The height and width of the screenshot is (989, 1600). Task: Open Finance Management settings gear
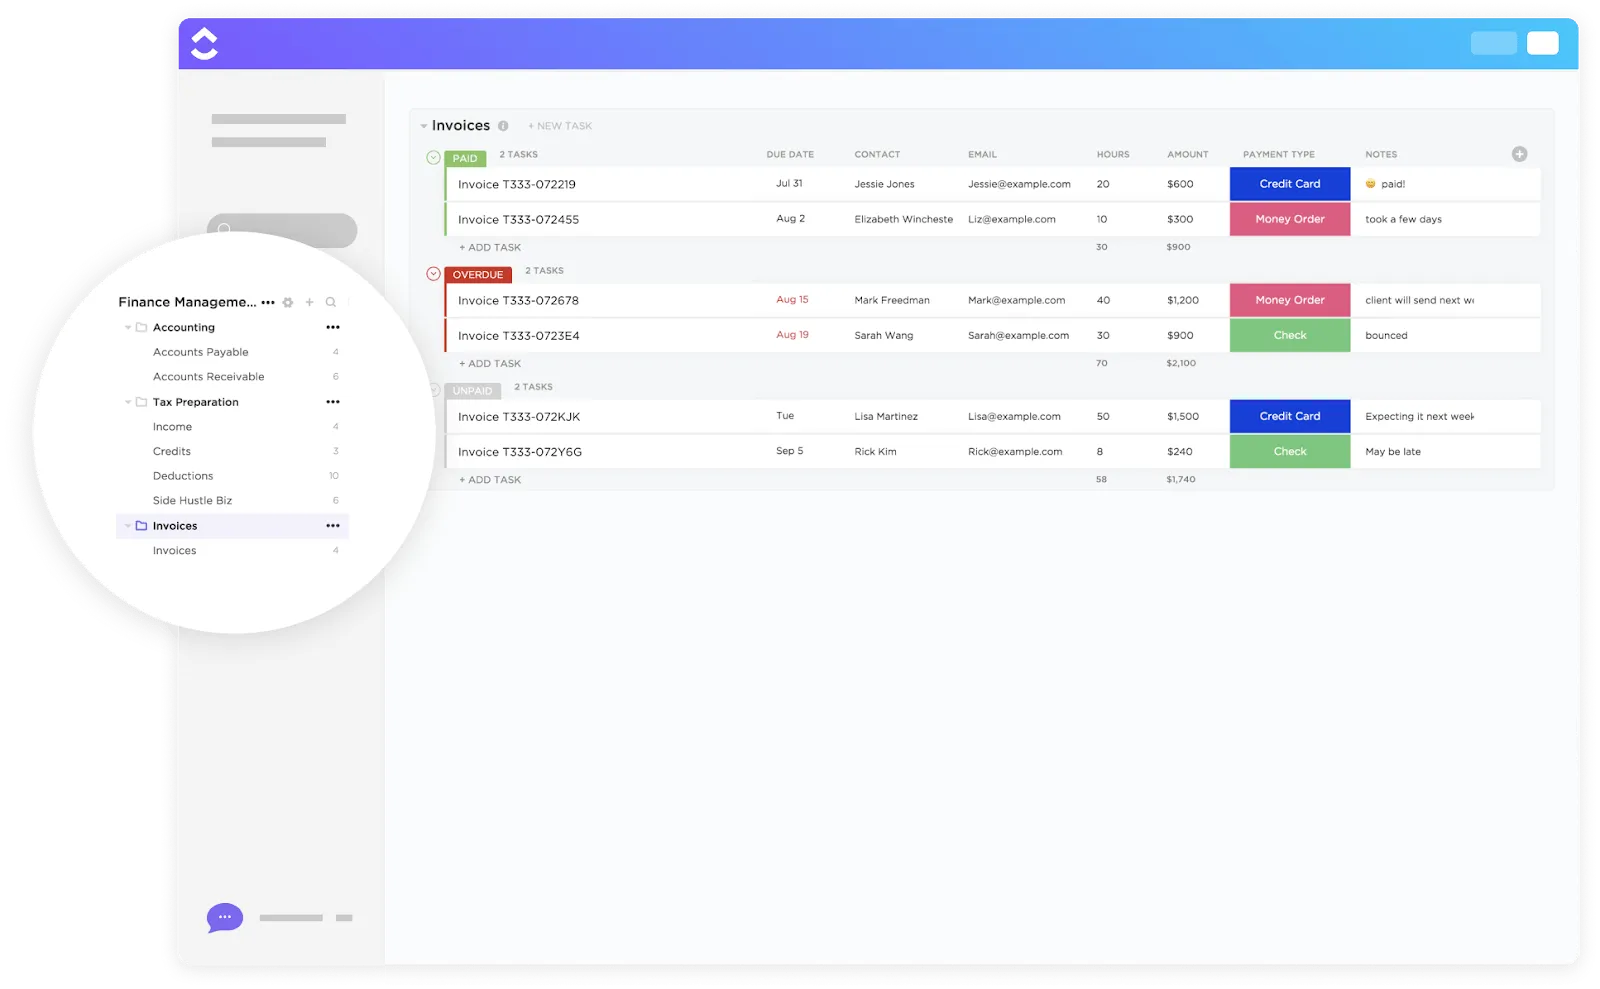point(288,302)
